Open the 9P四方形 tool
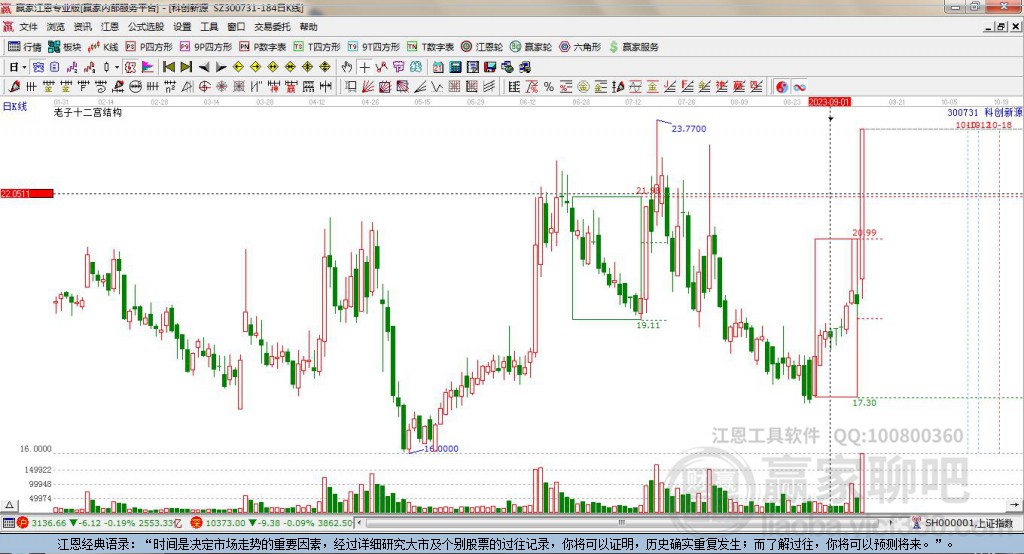The height and width of the screenshot is (554, 1024). coord(206,46)
